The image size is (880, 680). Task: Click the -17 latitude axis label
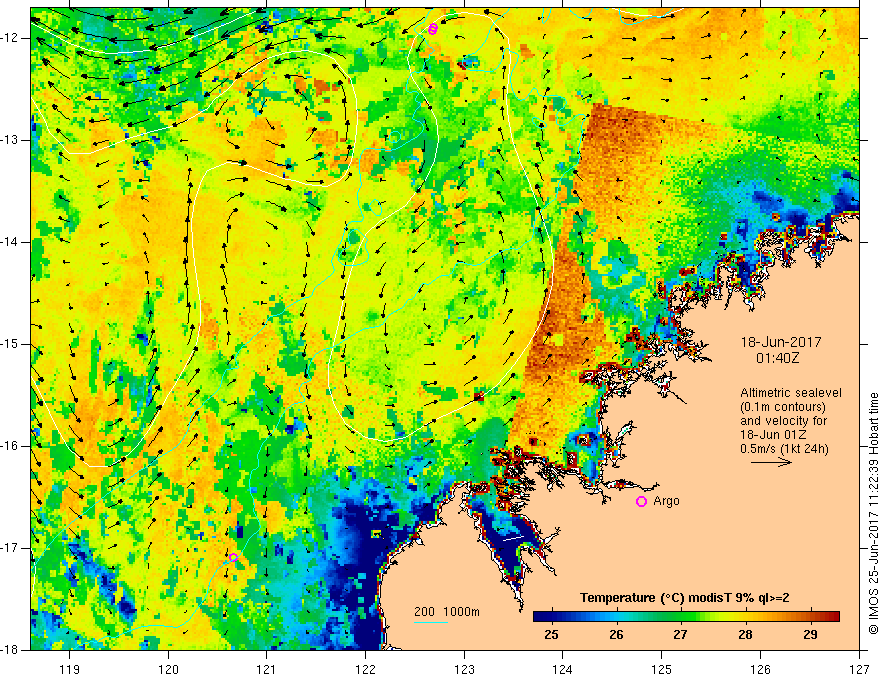click(11, 548)
